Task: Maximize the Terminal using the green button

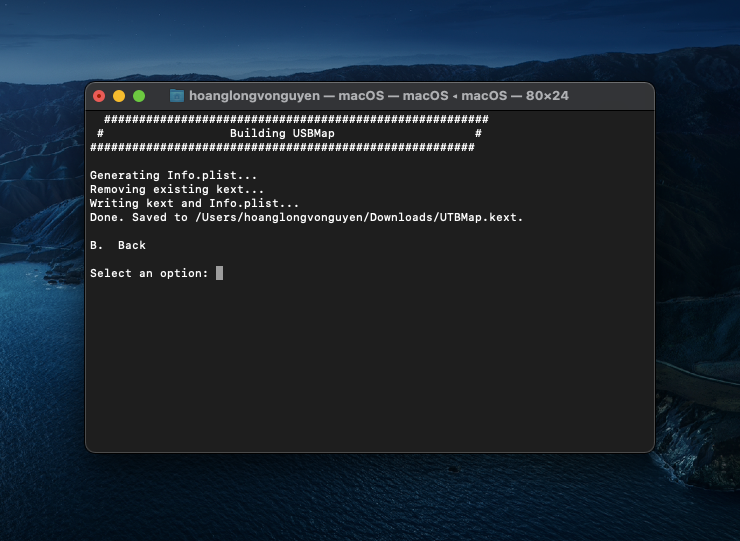Action: coord(139,96)
